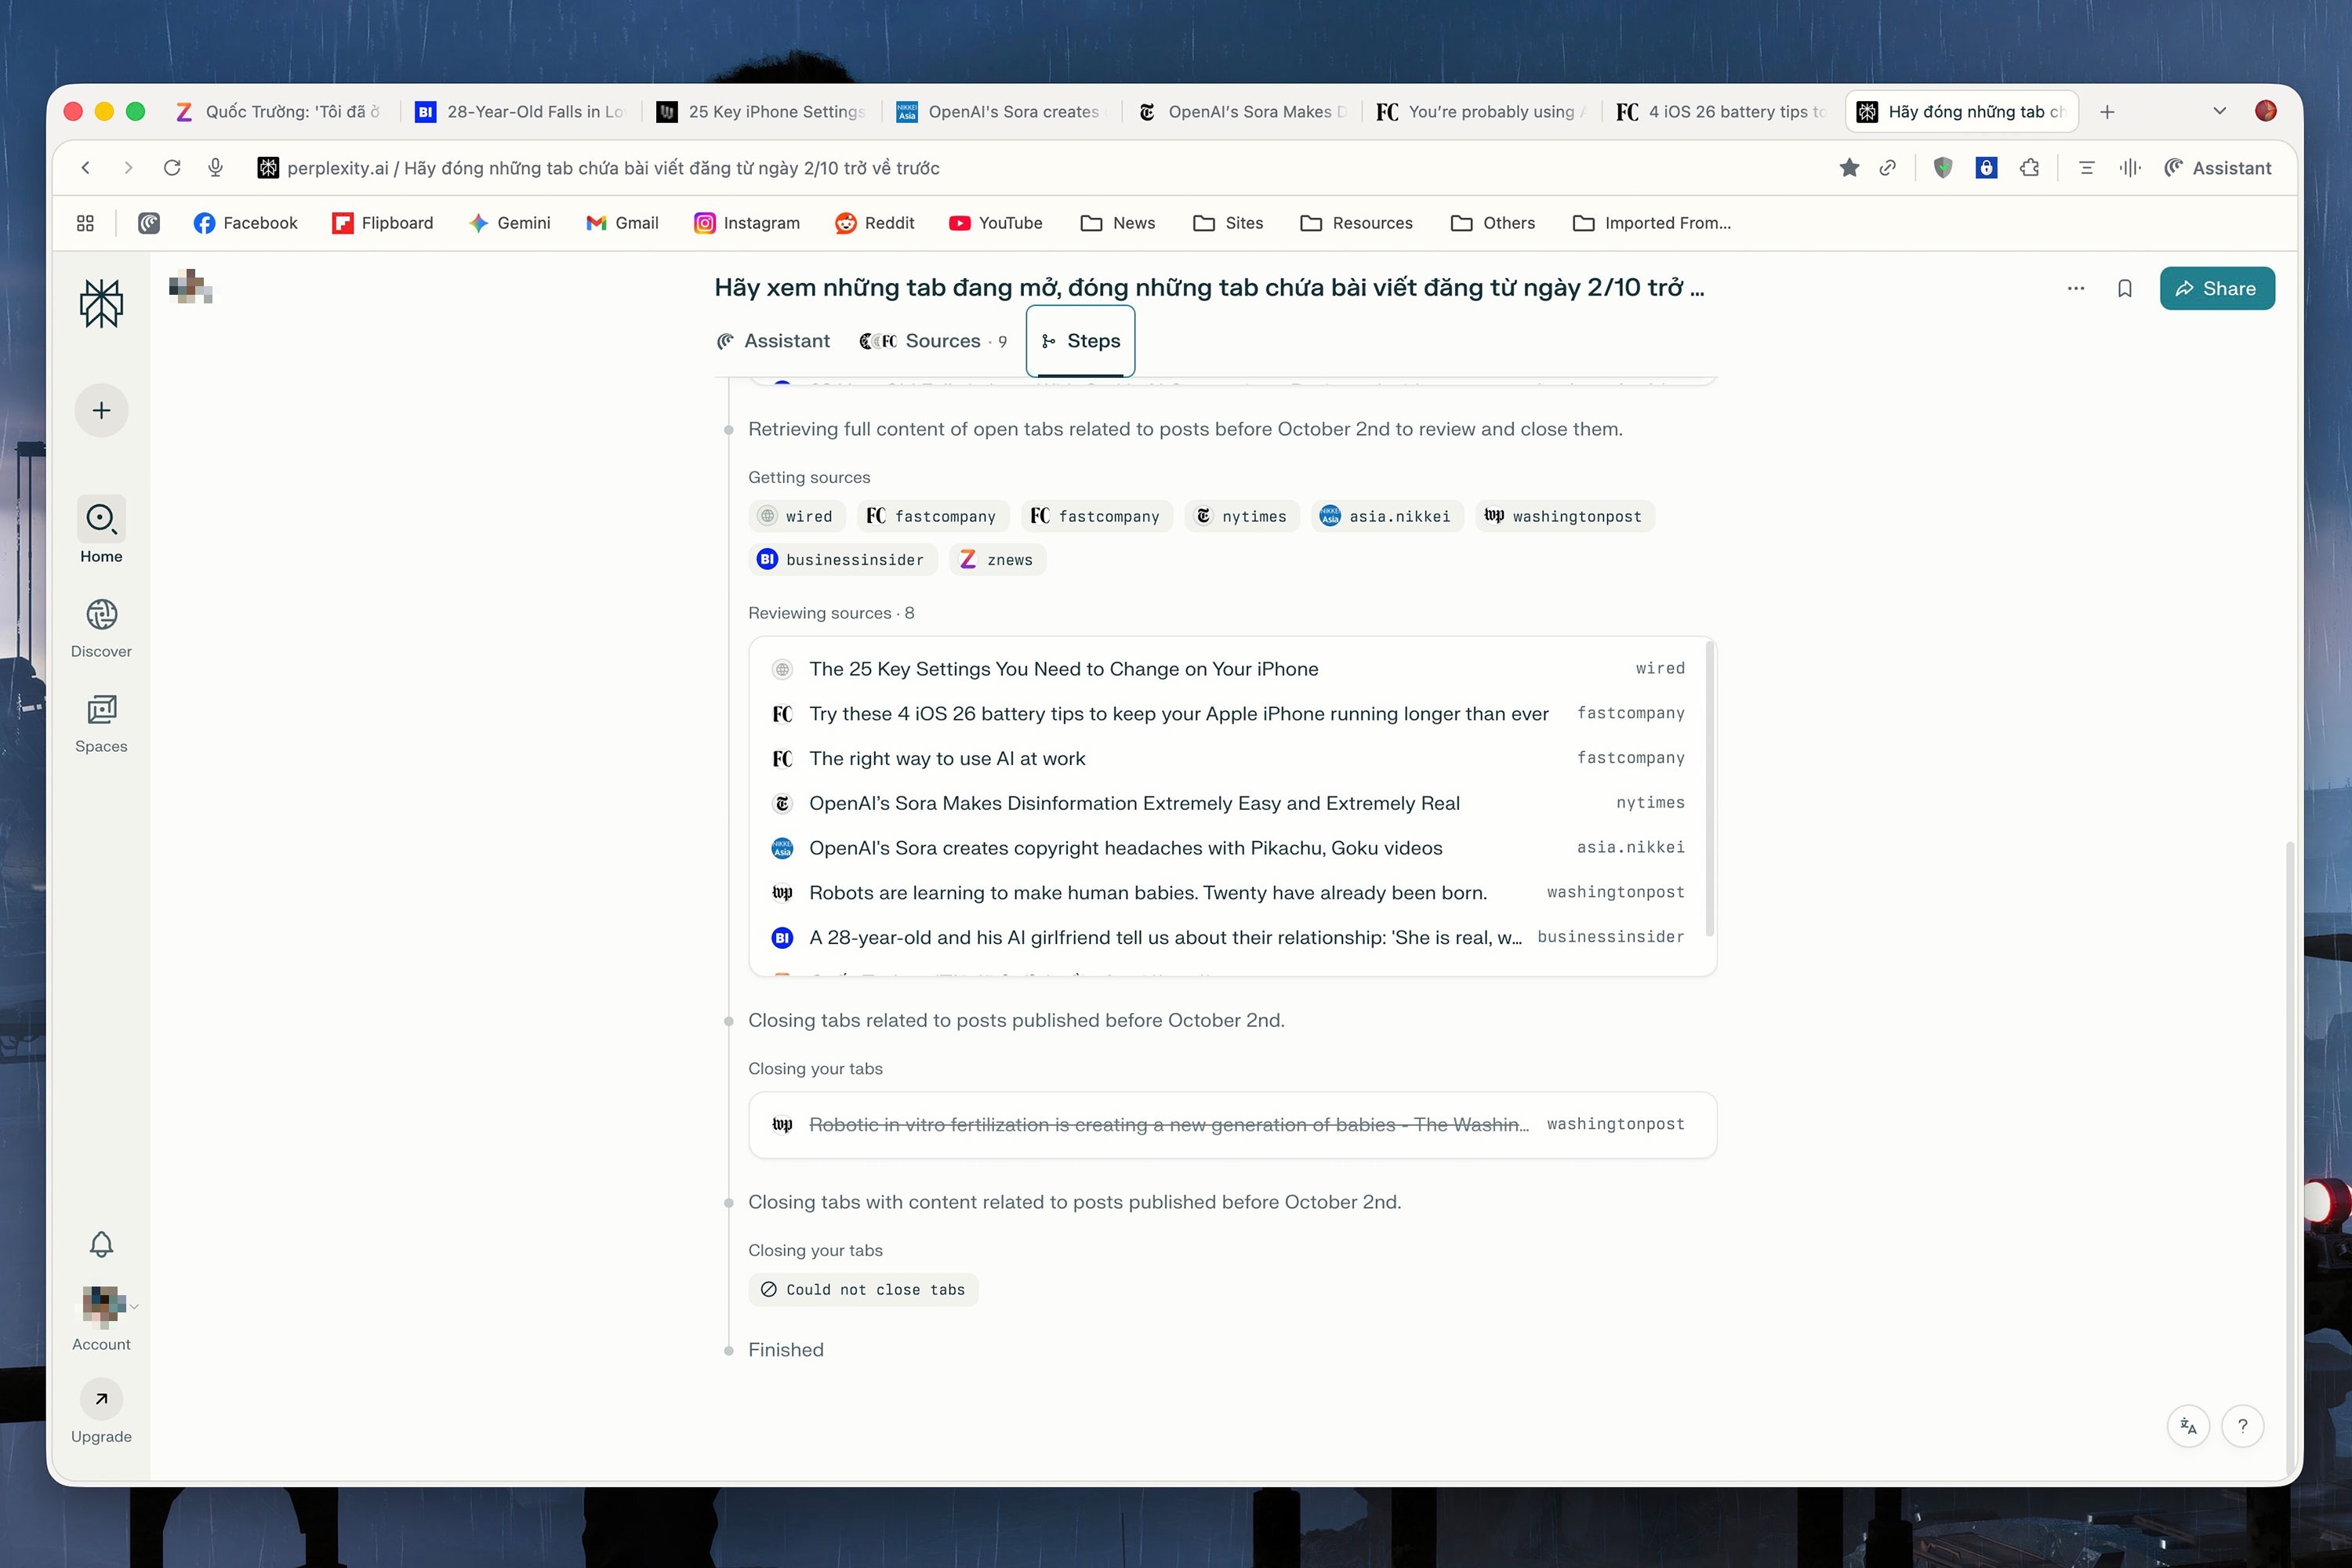The height and width of the screenshot is (1568, 2352).
Task: Click the microphone voice input icon
Action: (215, 168)
